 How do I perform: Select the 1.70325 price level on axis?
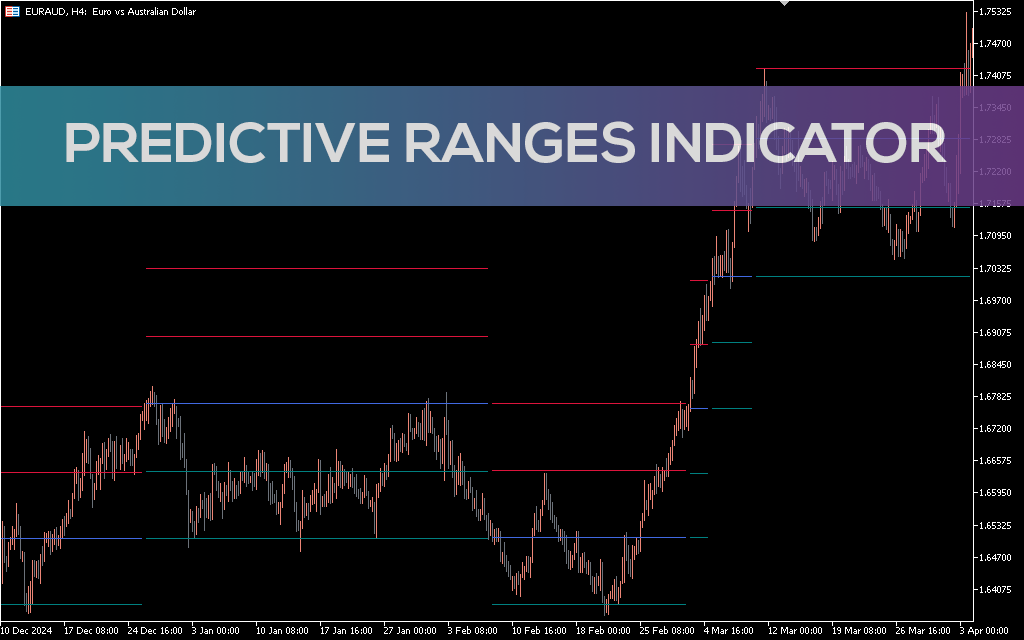(x=996, y=269)
